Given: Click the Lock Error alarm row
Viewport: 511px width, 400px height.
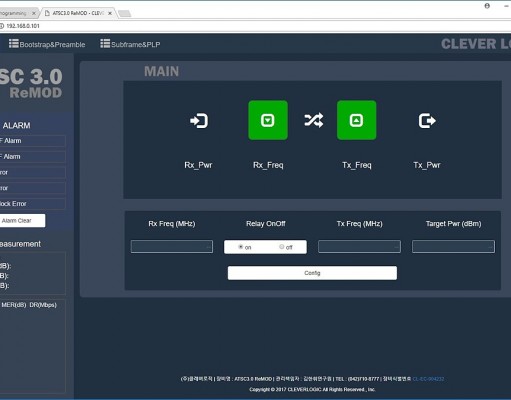Looking at the screenshot, I should click(x=33, y=204).
